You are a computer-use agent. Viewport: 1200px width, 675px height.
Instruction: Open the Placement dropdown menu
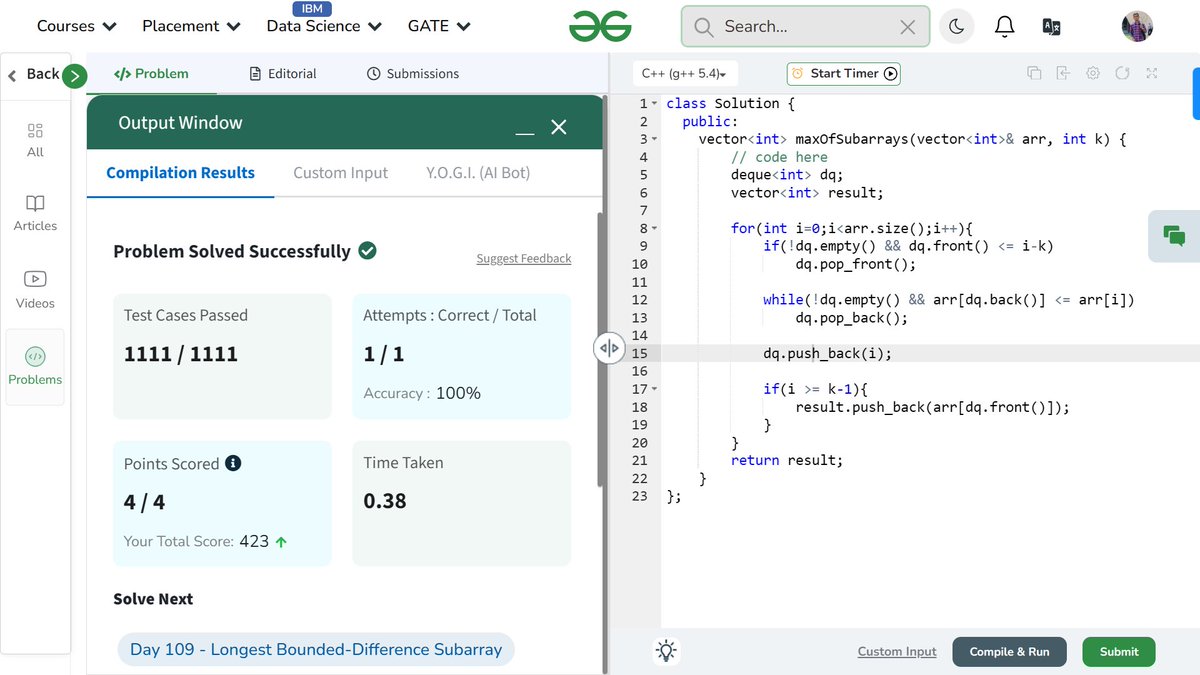pyautogui.click(x=191, y=26)
